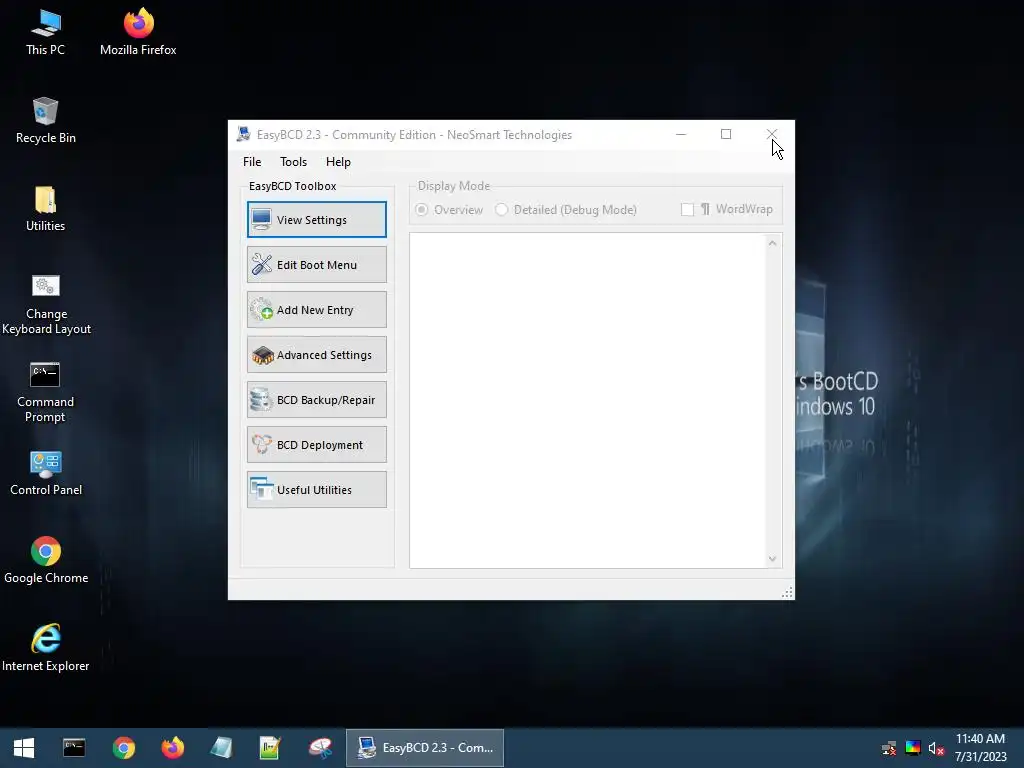Click the colorful display tray icon

(x=913, y=748)
